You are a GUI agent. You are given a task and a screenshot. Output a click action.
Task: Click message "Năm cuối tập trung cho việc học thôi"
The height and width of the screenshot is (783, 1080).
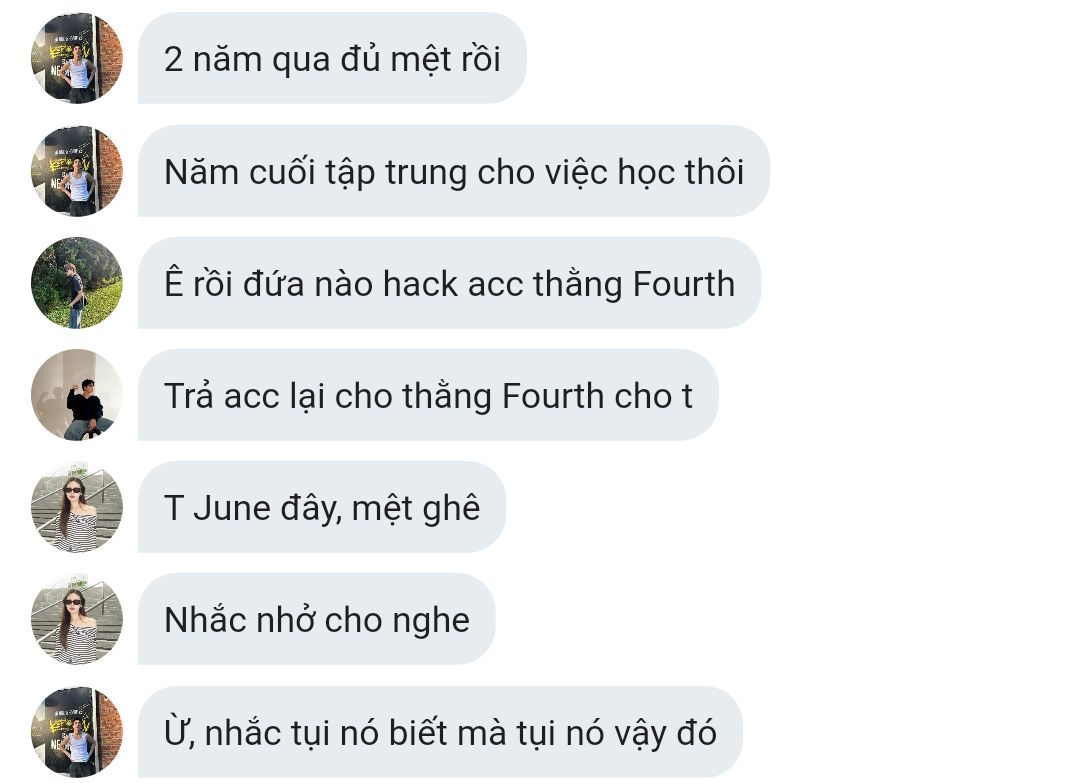(454, 171)
